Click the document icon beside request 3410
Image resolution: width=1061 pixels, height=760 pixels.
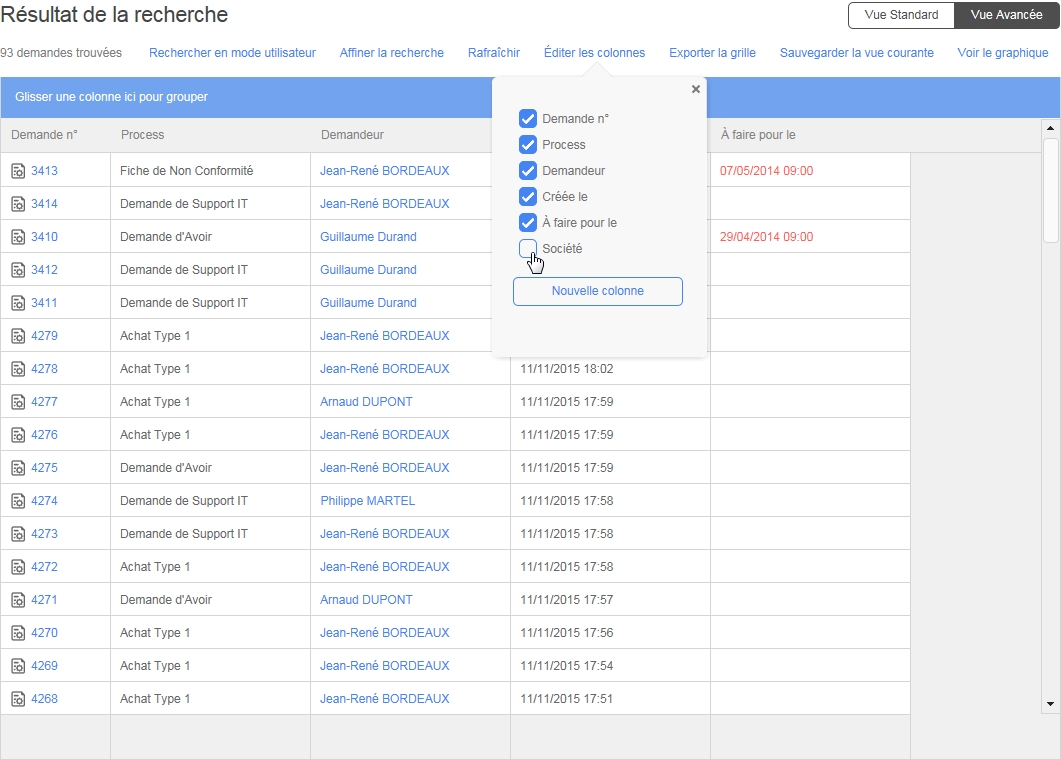18,237
